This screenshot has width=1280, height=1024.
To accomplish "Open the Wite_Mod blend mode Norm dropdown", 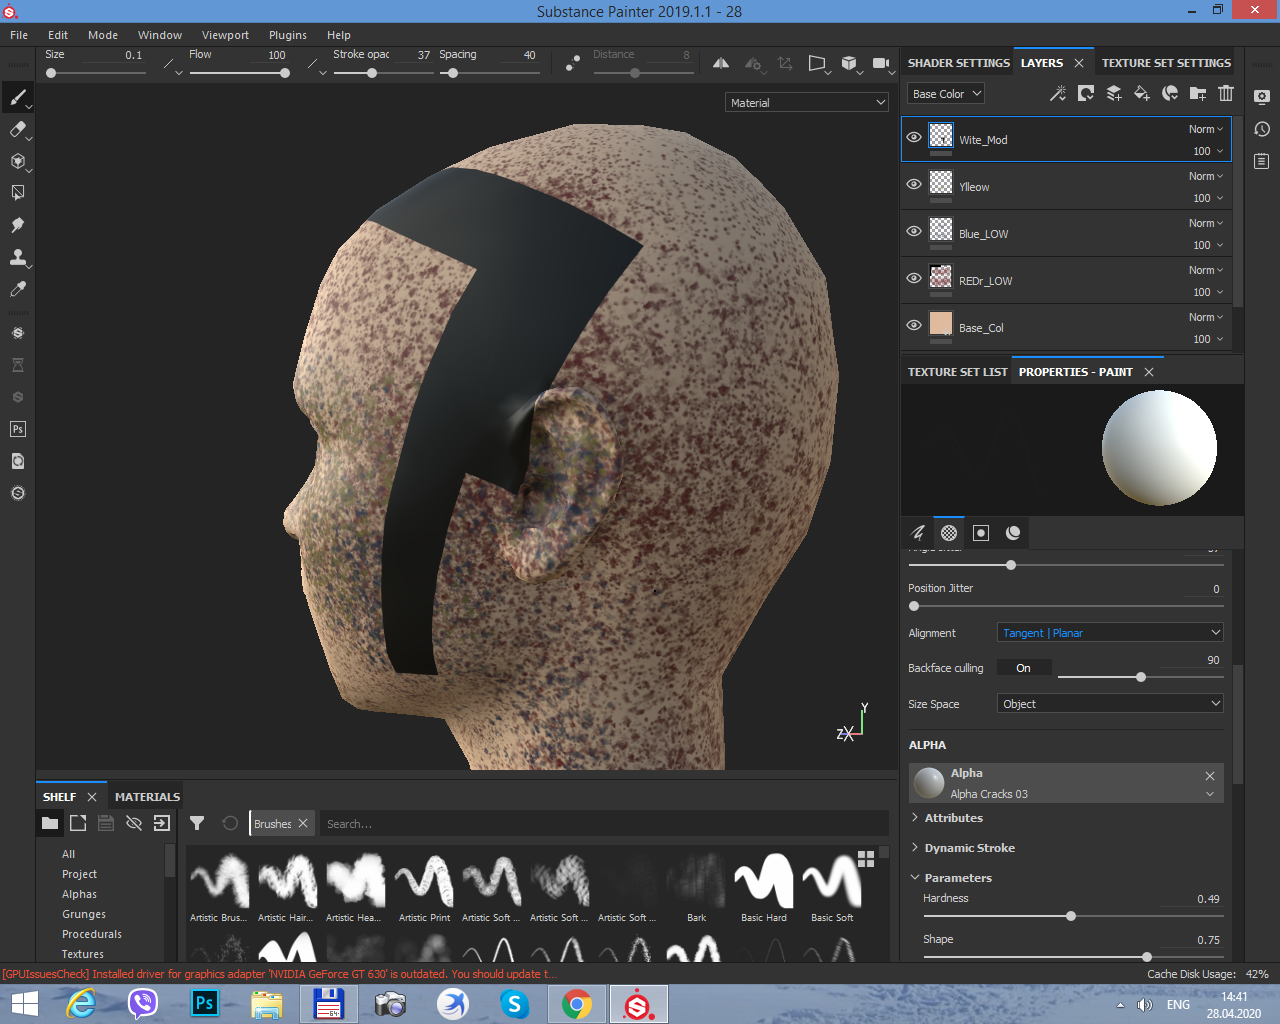I will click(x=1206, y=129).
